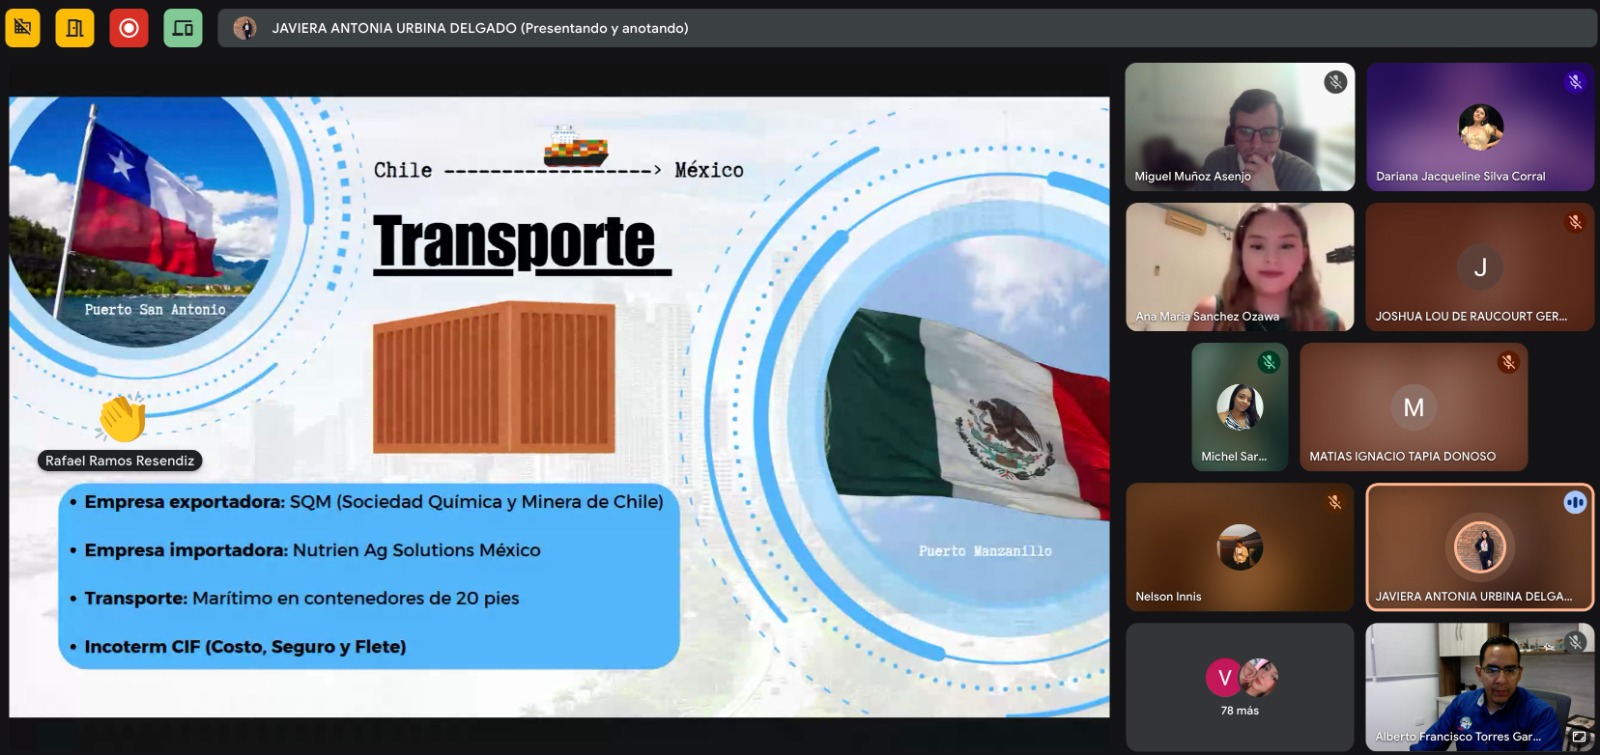This screenshot has width=1600, height=755.
Task: Click 'MATIAS IGNACIO TAPIA DONOSO' name label
Action: click(x=1402, y=456)
